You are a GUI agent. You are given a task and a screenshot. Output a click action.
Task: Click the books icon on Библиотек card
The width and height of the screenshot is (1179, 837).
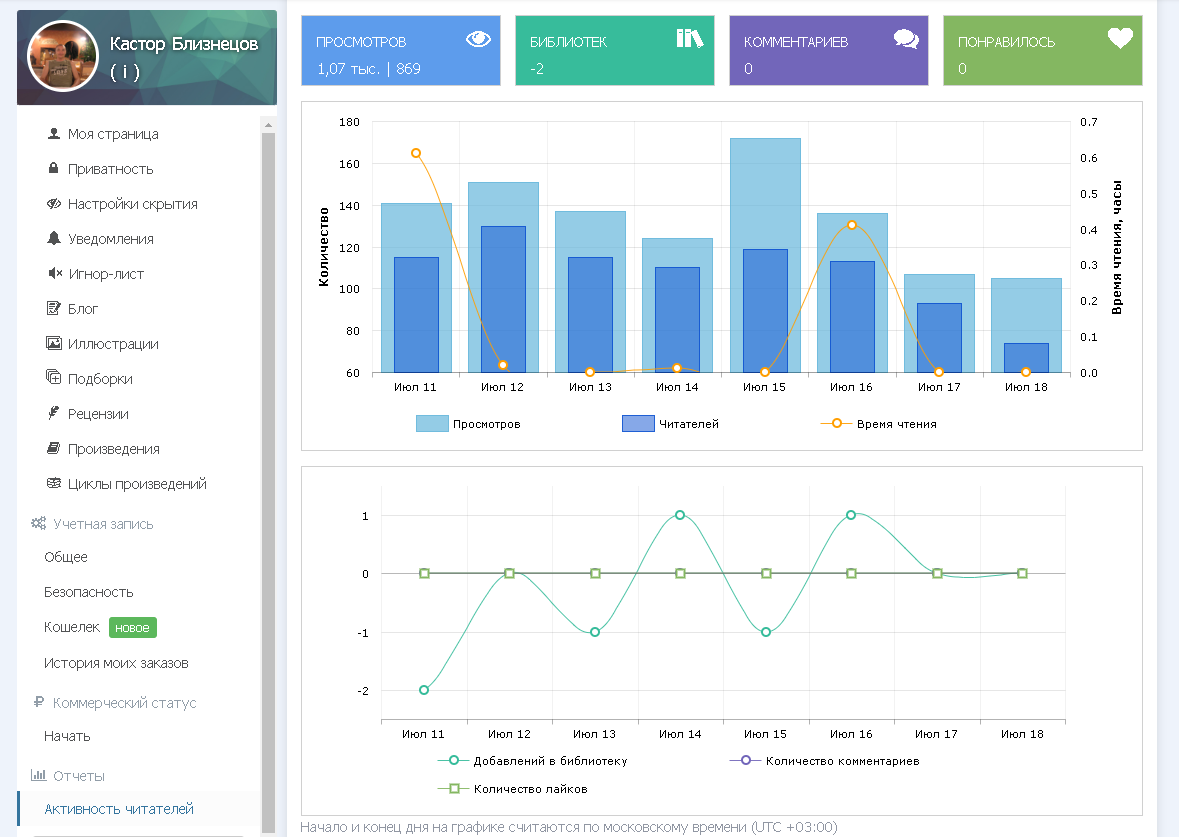(x=690, y=39)
